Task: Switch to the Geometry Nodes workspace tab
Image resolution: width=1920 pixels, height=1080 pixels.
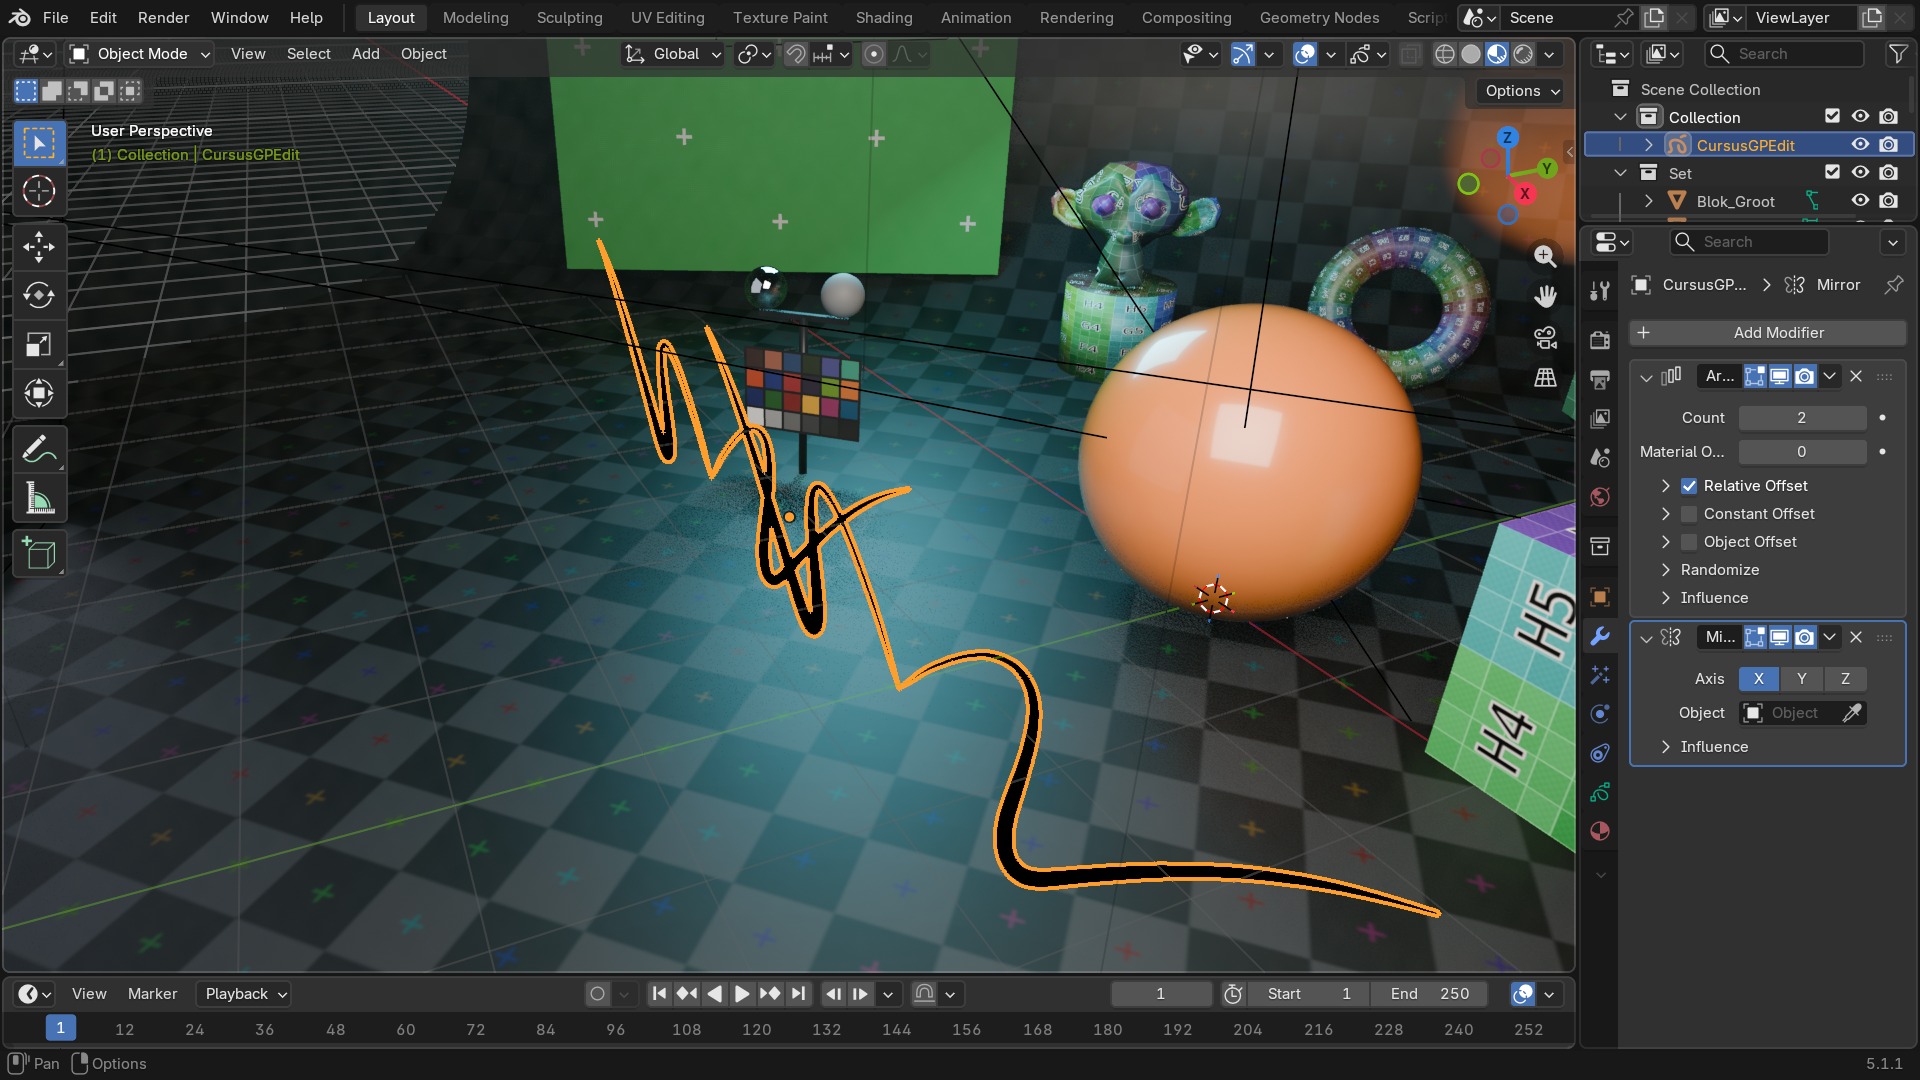Action: (1319, 18)
